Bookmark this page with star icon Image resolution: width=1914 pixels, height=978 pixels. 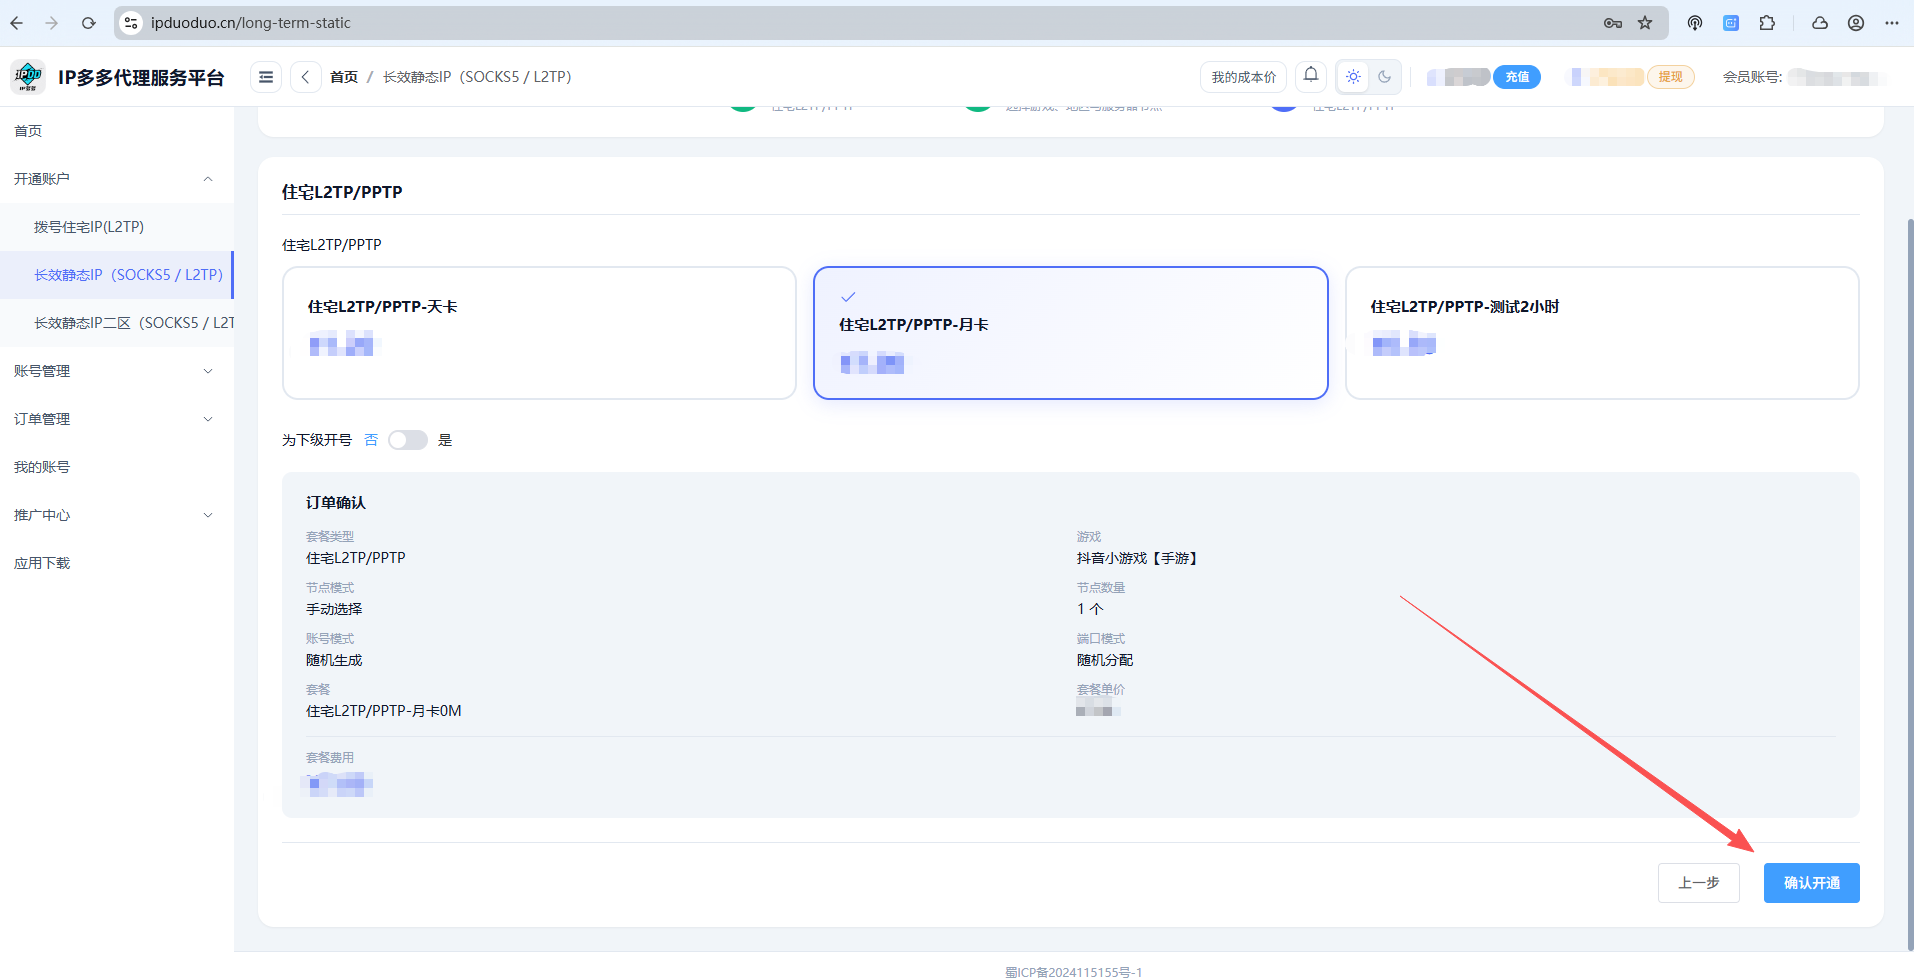1645,23
